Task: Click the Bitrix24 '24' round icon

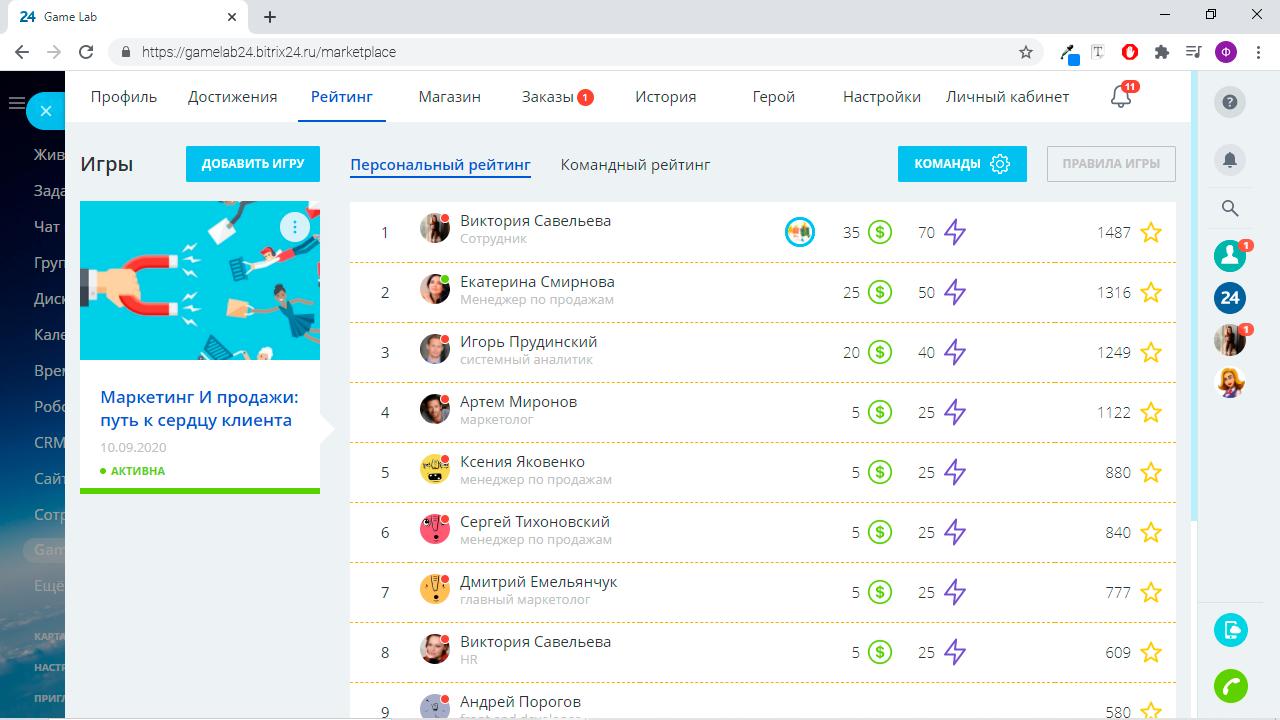Action: tap(1230, 298)
